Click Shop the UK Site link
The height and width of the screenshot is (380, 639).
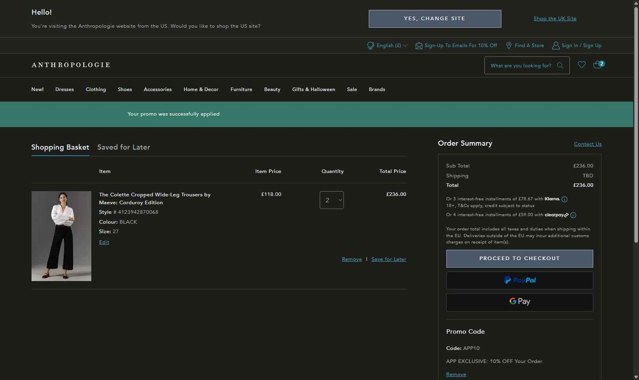click(x=555, y=18)
